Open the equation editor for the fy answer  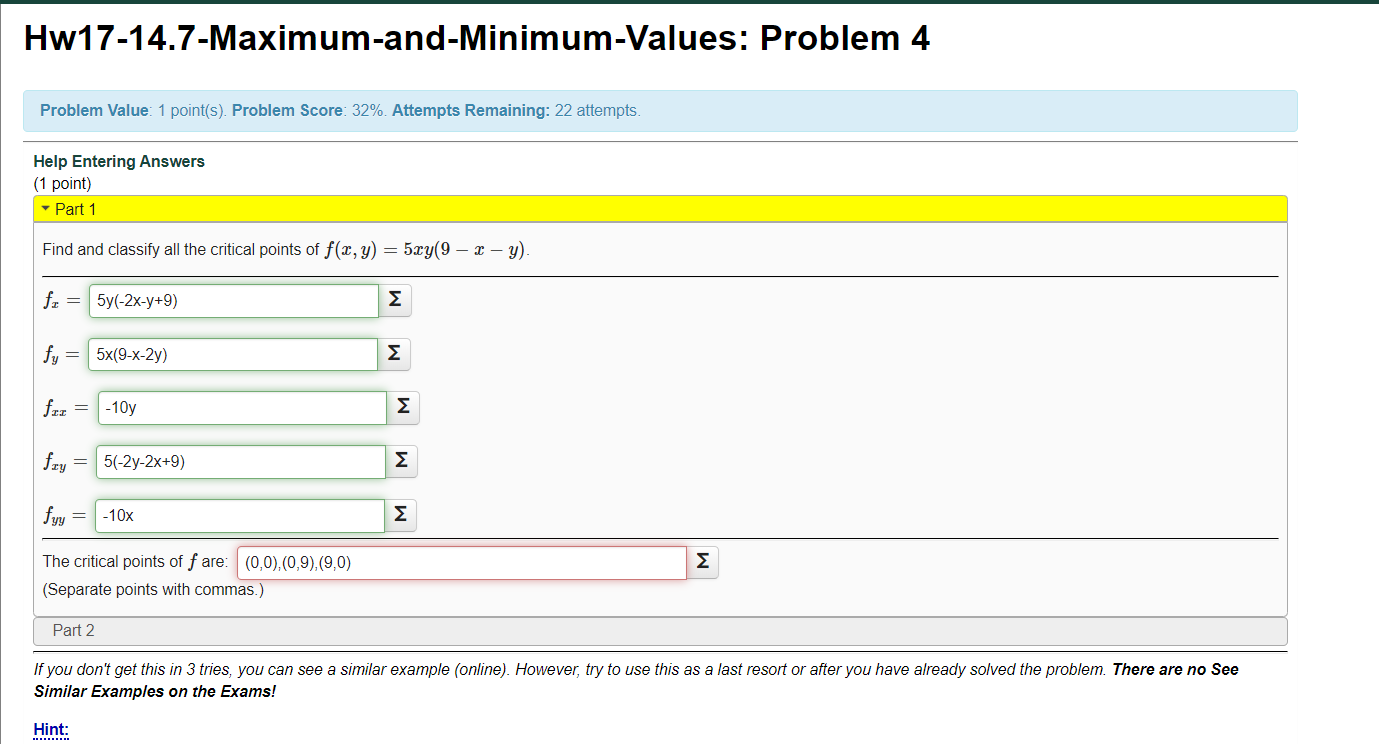click(394, 354)
